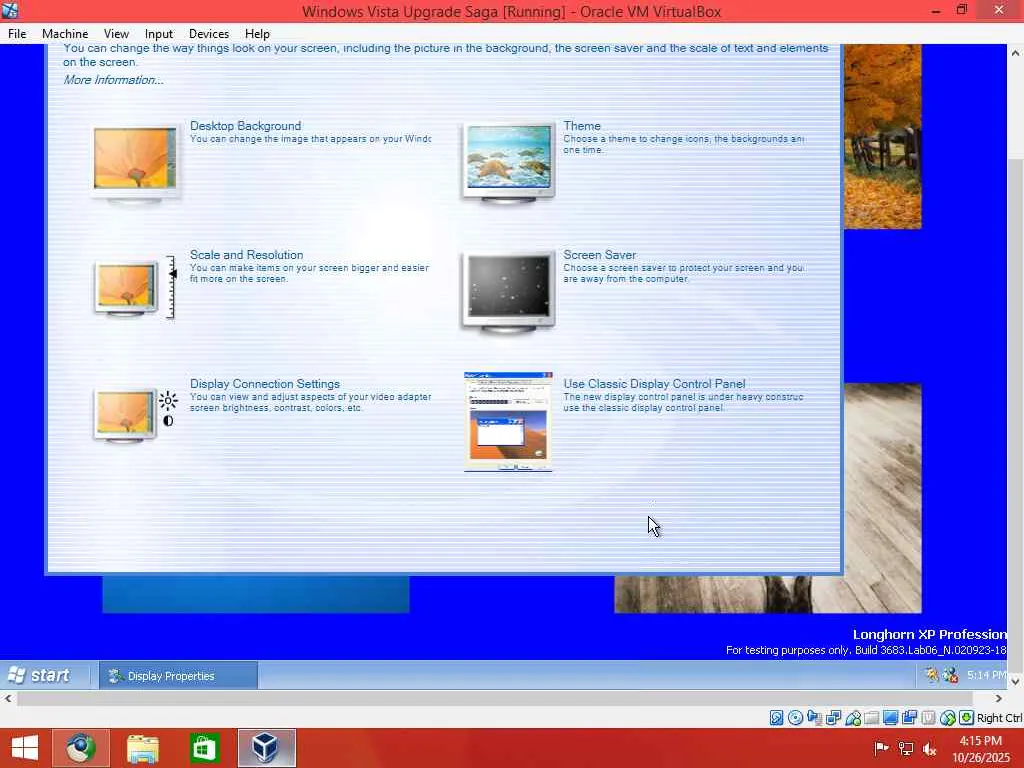Open the Scale and Resolution icon

click(x=135, y=287)
